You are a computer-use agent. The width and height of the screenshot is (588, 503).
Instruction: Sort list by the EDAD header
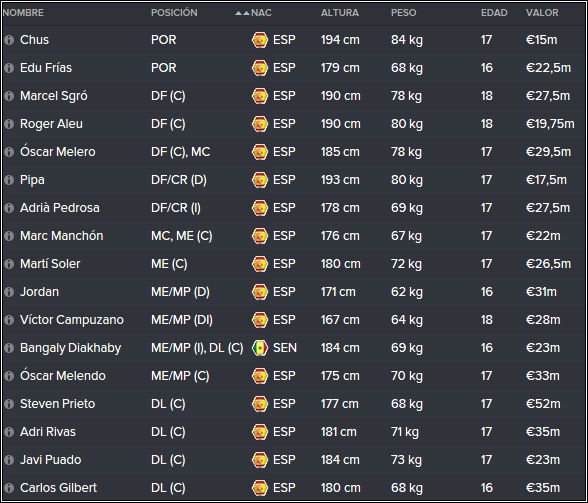click(494, 13)
